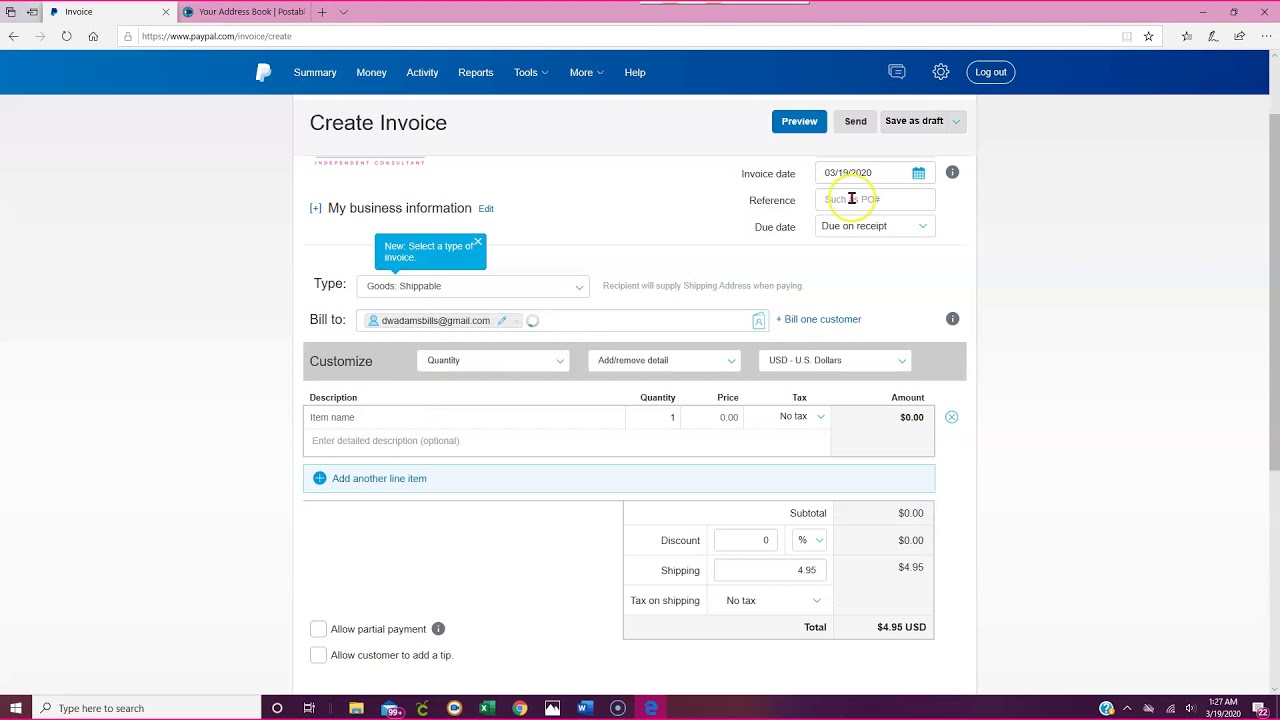1280x720 pixels.
Task: Open the Money menu
Action: (371, 72)
